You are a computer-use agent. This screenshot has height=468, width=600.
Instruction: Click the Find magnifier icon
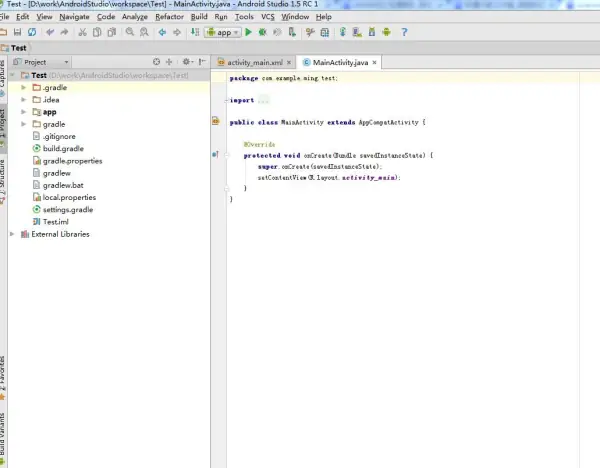click(130, 32)
